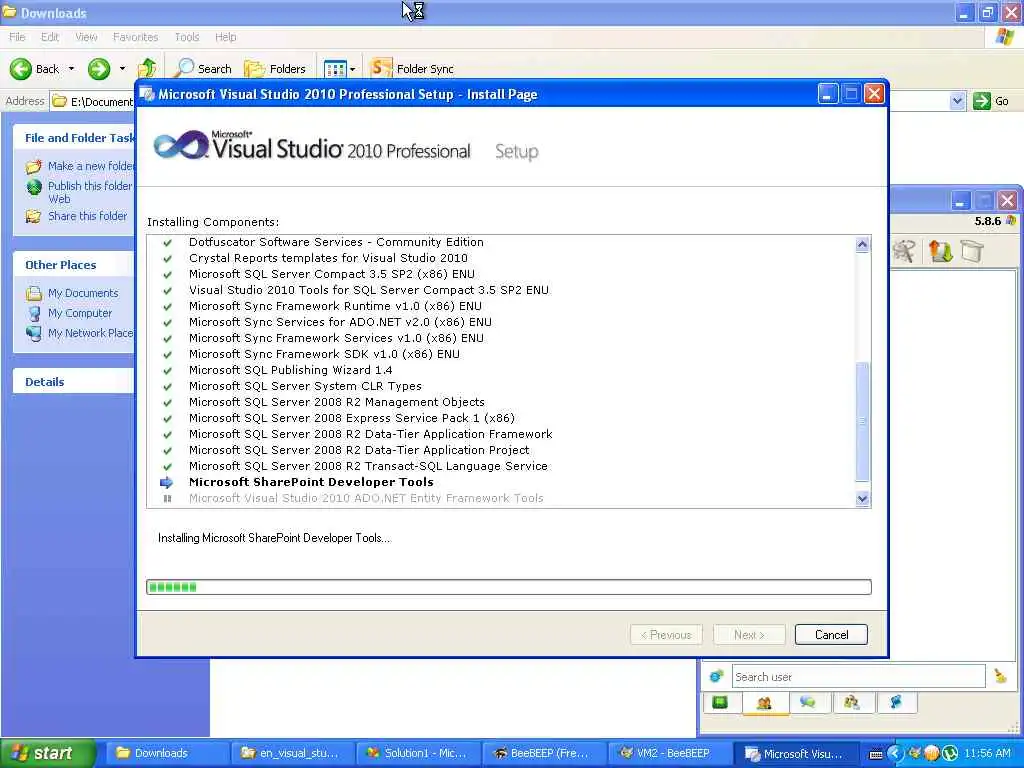Open the View menu
The width and height of the screenshot is (1024, 768).
point(86,37)
